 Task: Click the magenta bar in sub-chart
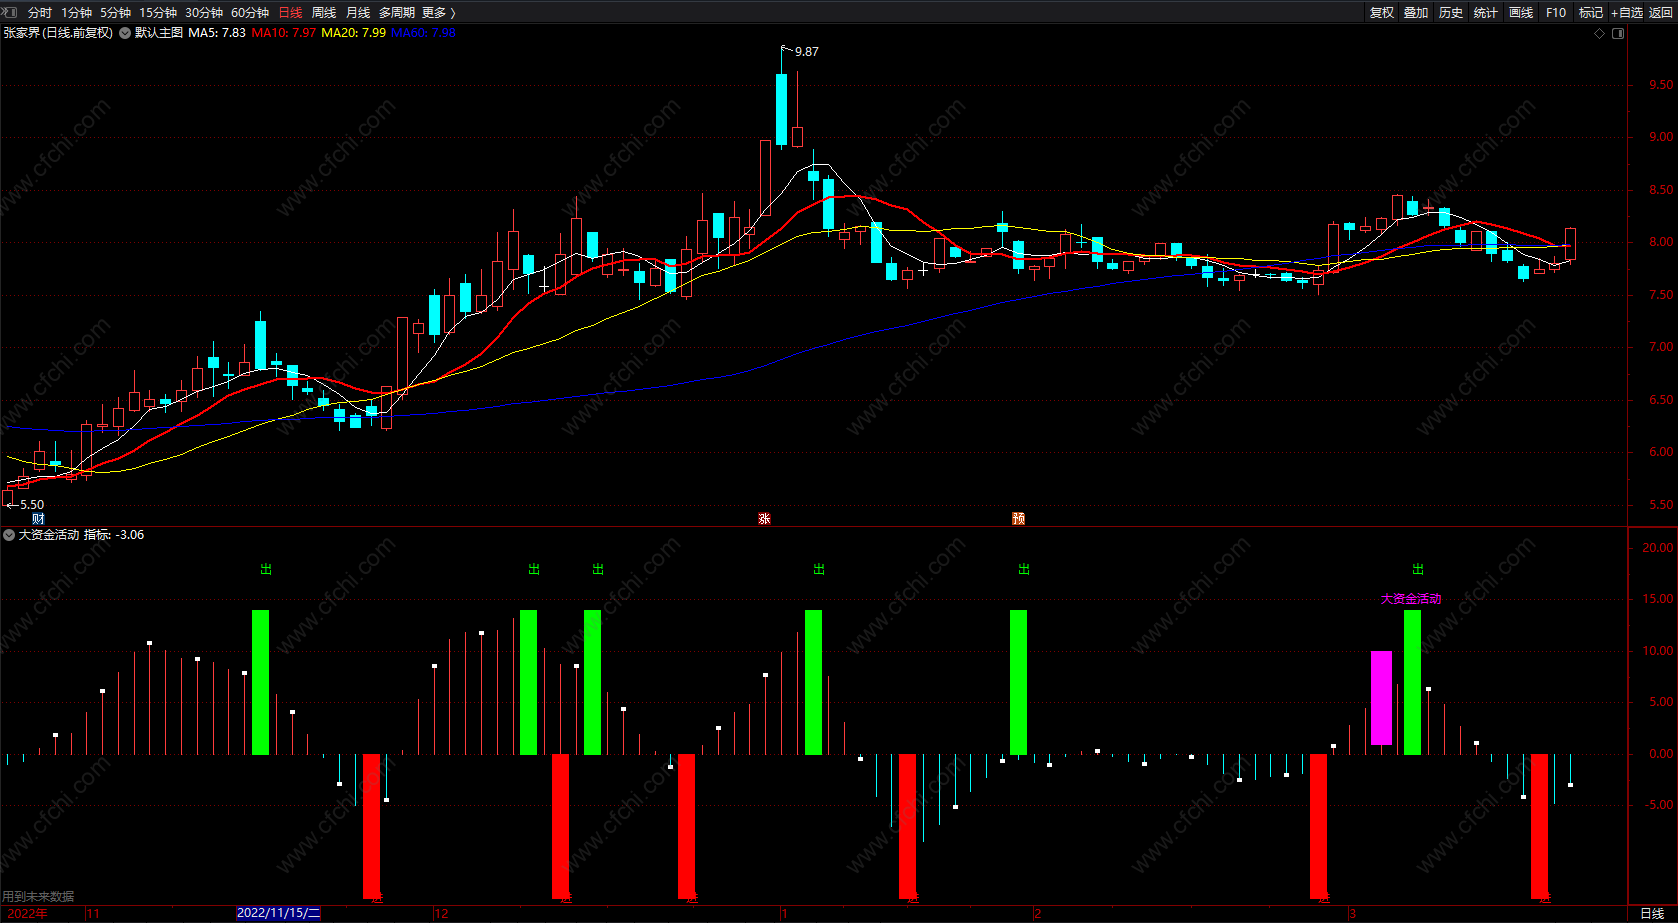pyautogui.click(x=1381, y=698)
